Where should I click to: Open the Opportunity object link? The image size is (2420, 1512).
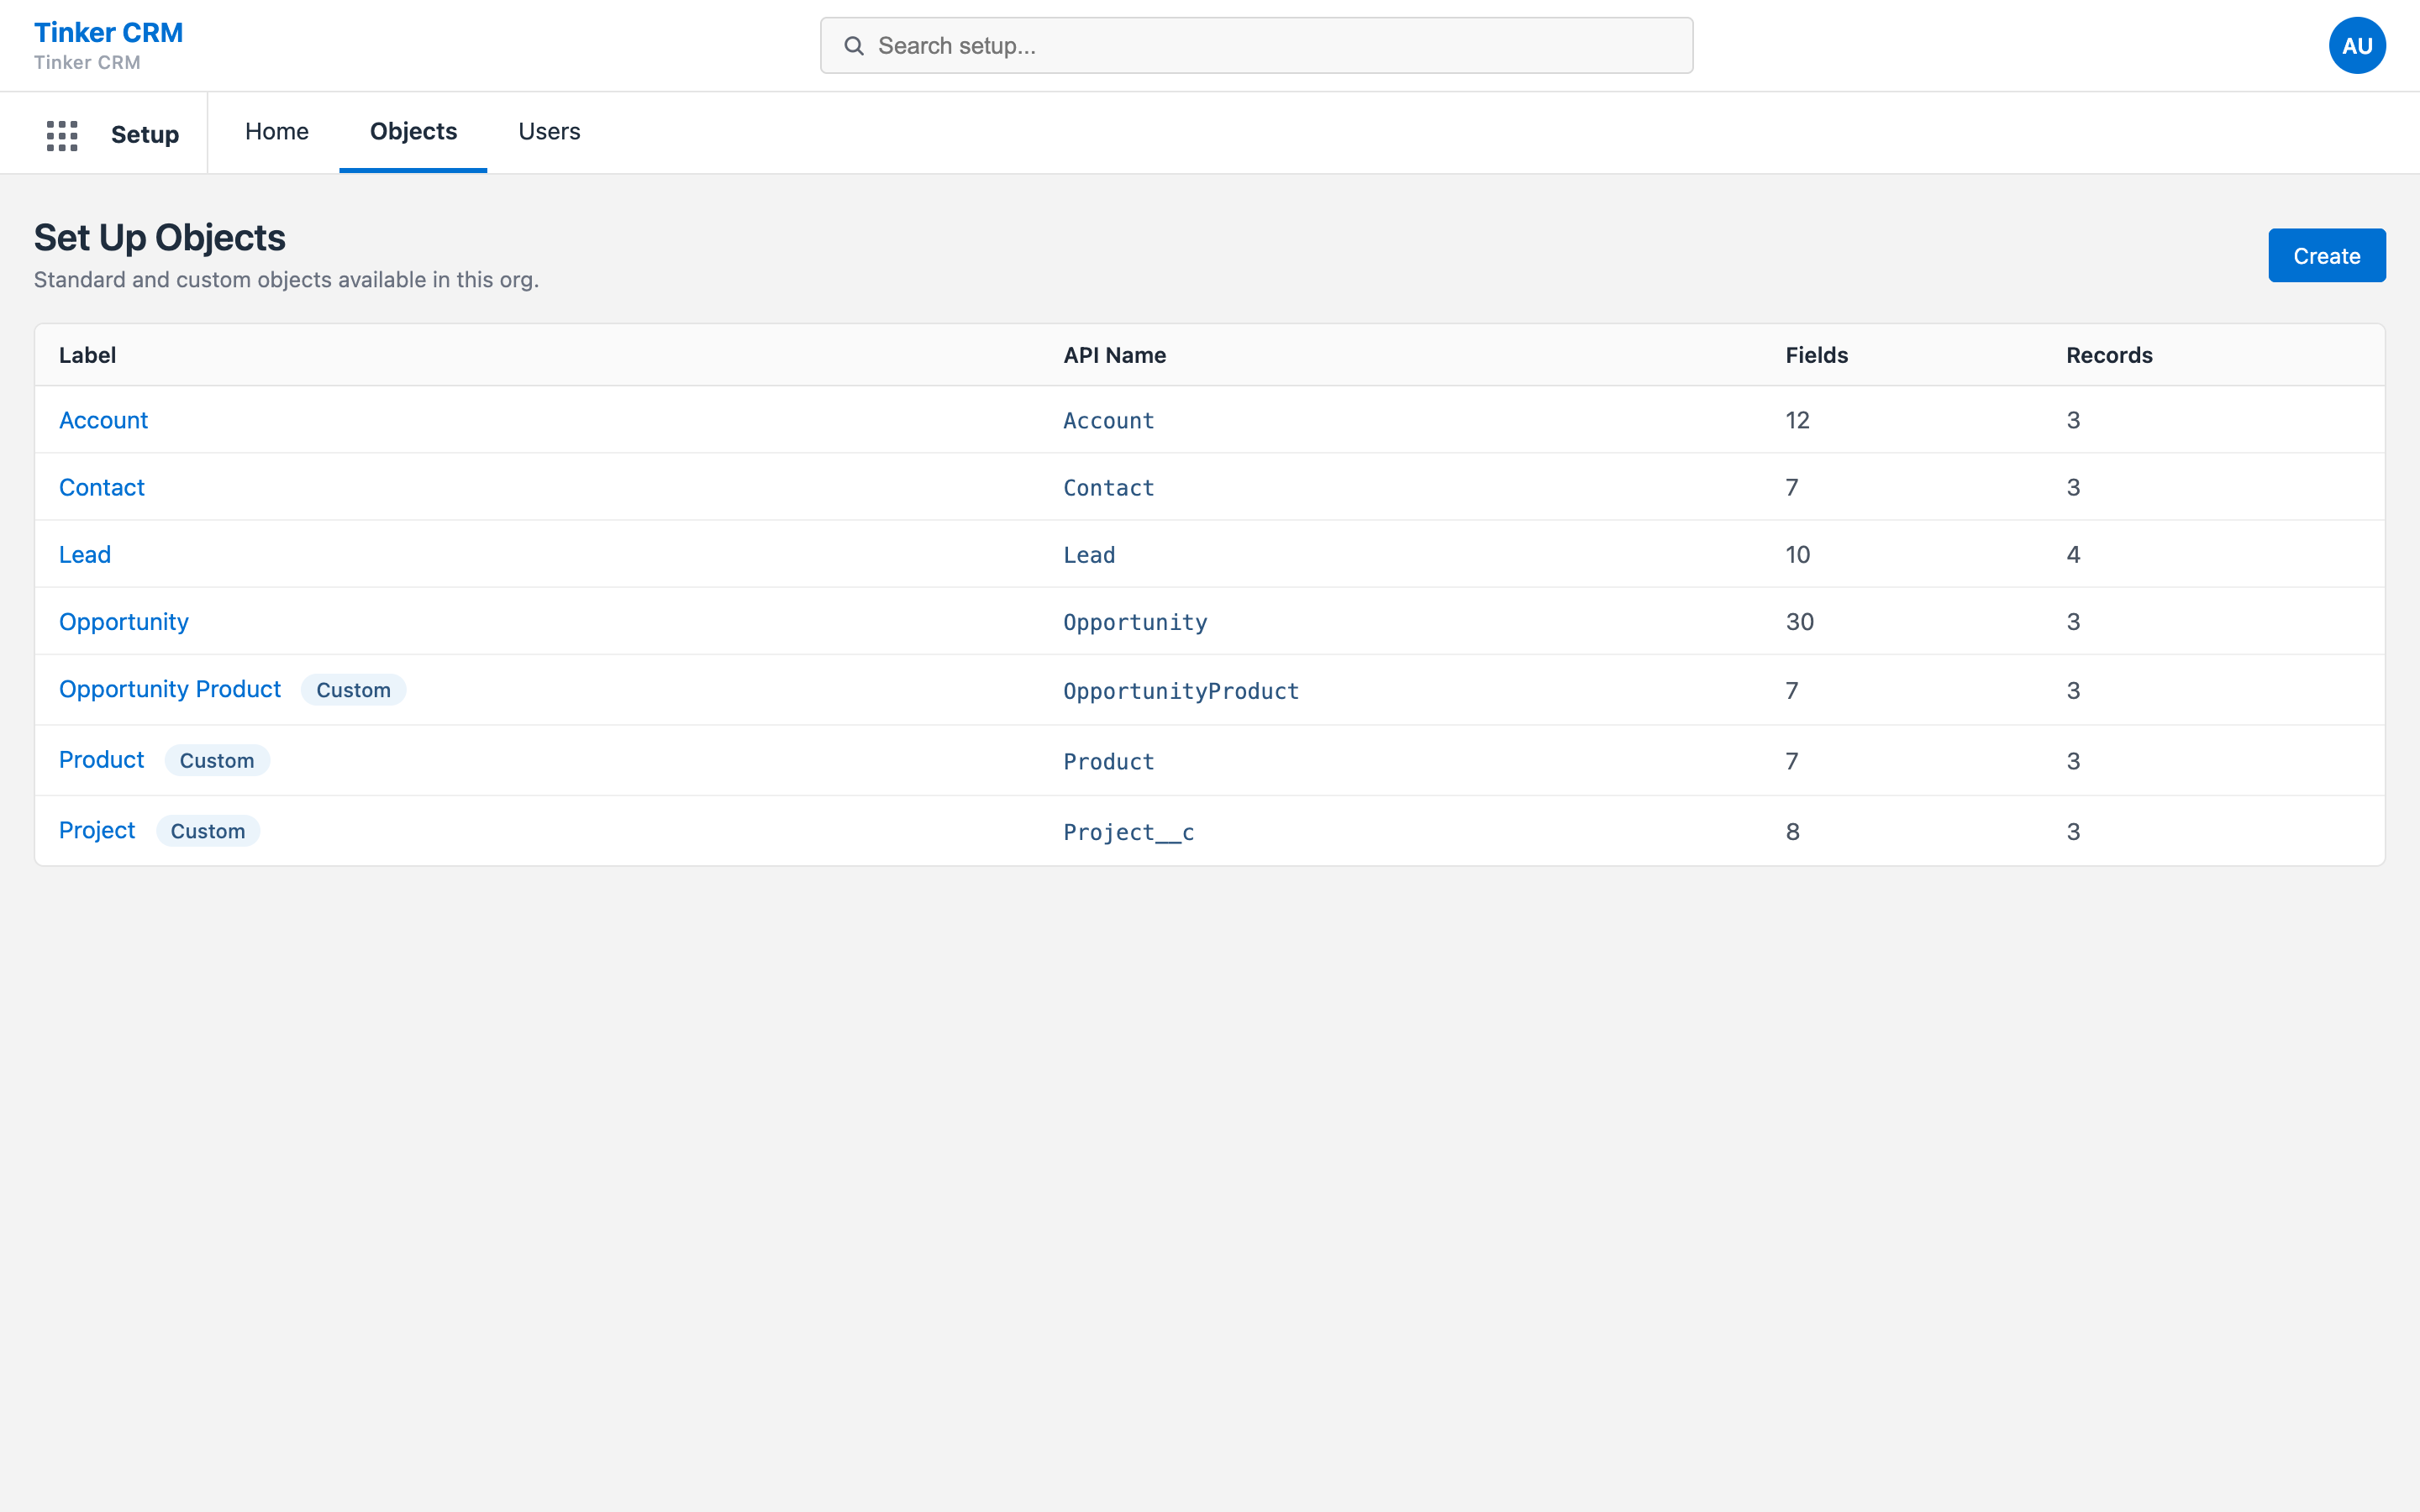(124, 622)
